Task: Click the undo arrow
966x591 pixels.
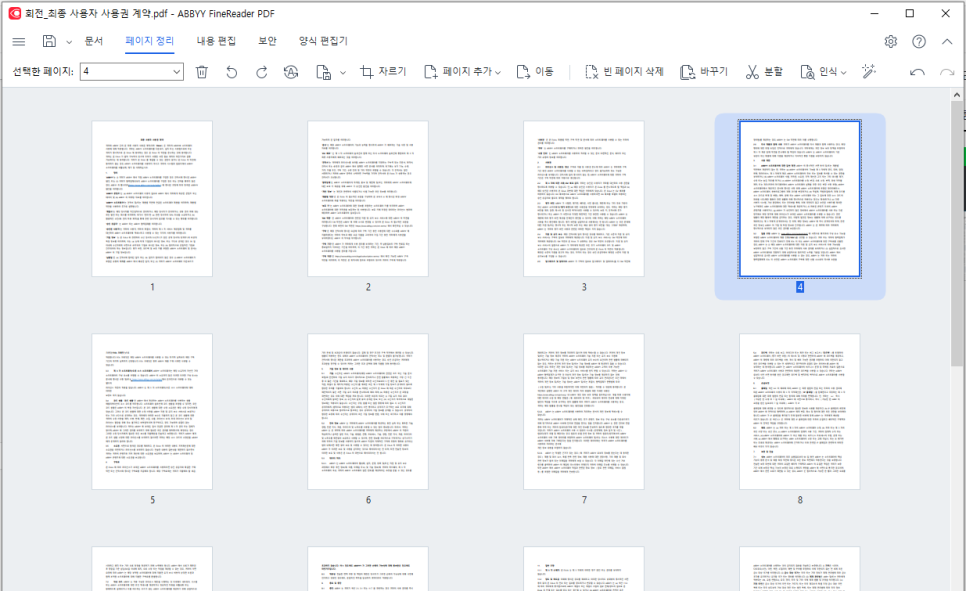Action: point(917,72)
